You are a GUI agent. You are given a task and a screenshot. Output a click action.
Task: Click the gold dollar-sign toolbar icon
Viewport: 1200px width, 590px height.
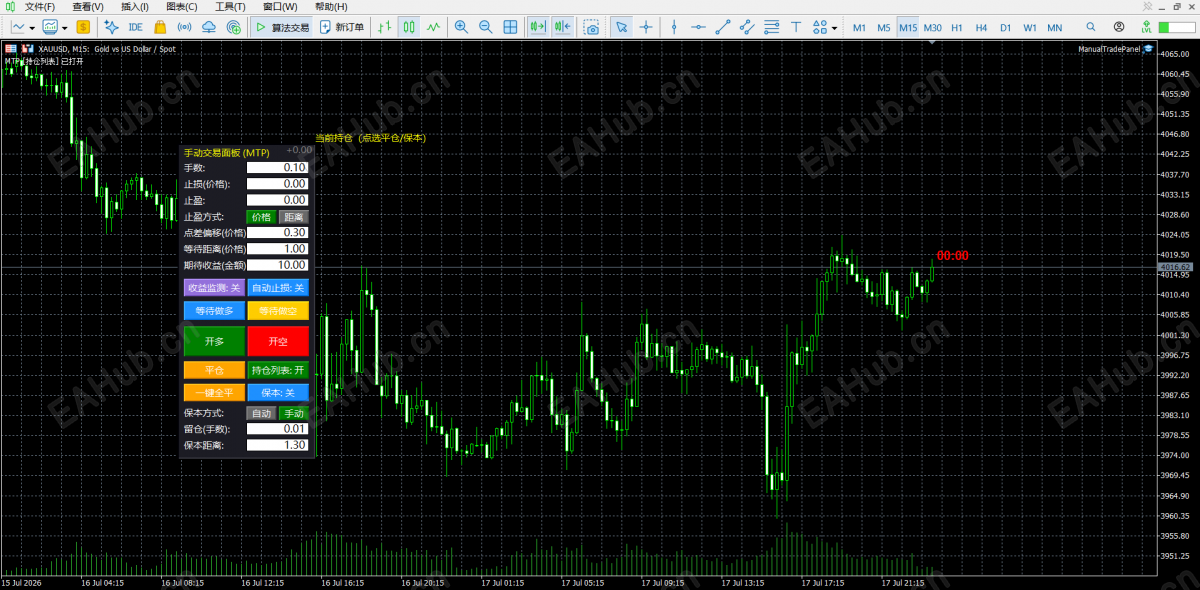(82, 27)
